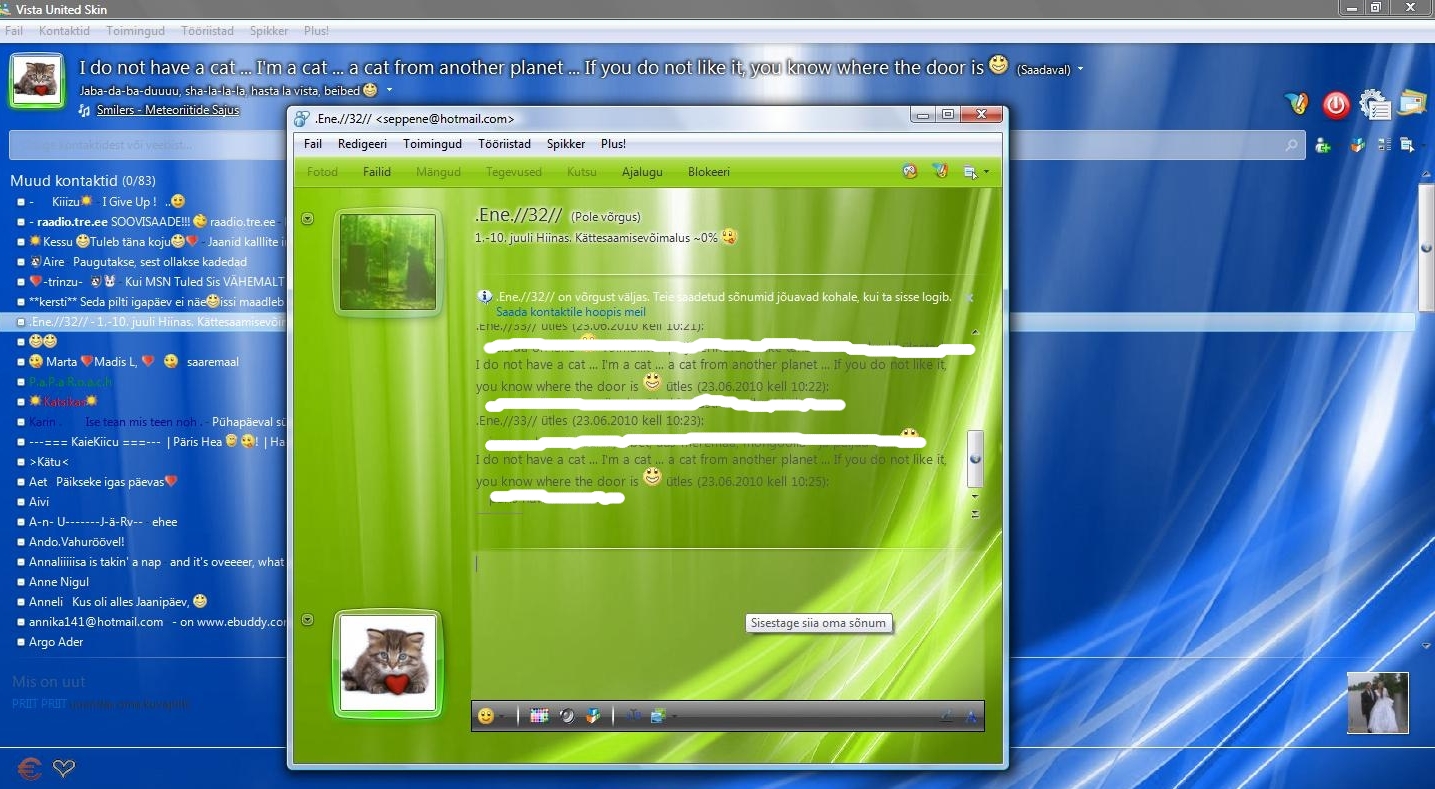Click the red power button icon
Image resolution: width=1435 pixels, height=789 pixels.
(1336, 104)
